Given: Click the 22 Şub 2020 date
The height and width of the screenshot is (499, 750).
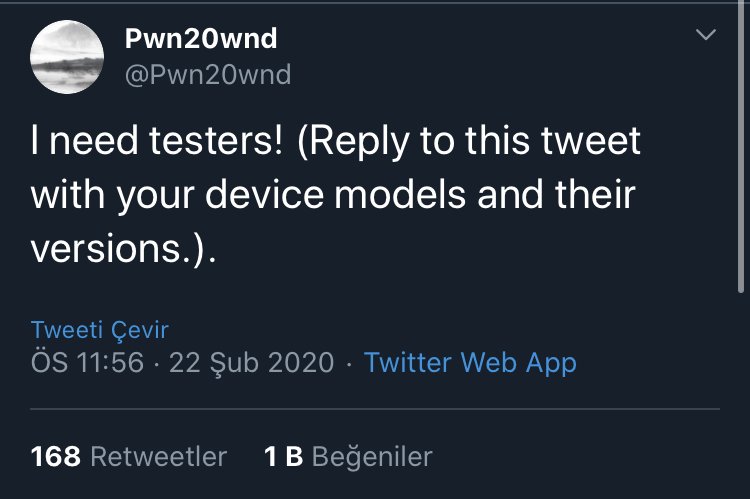Looking at the screenshot, I should click(252, 362).
